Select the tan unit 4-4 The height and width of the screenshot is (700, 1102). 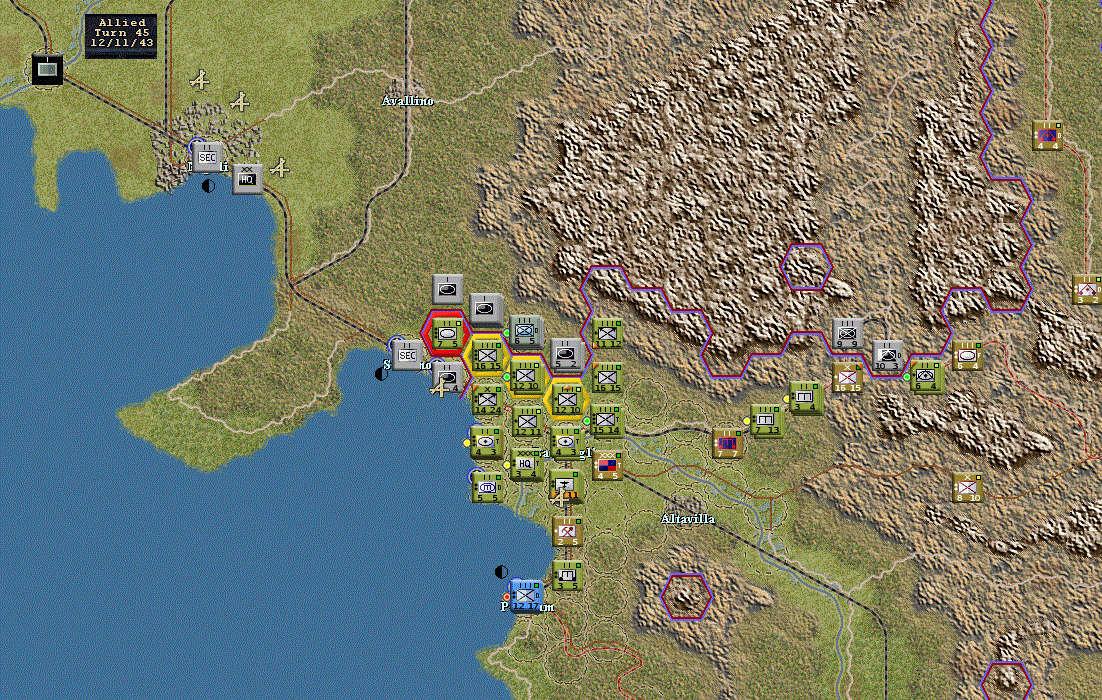(1046, 135)
